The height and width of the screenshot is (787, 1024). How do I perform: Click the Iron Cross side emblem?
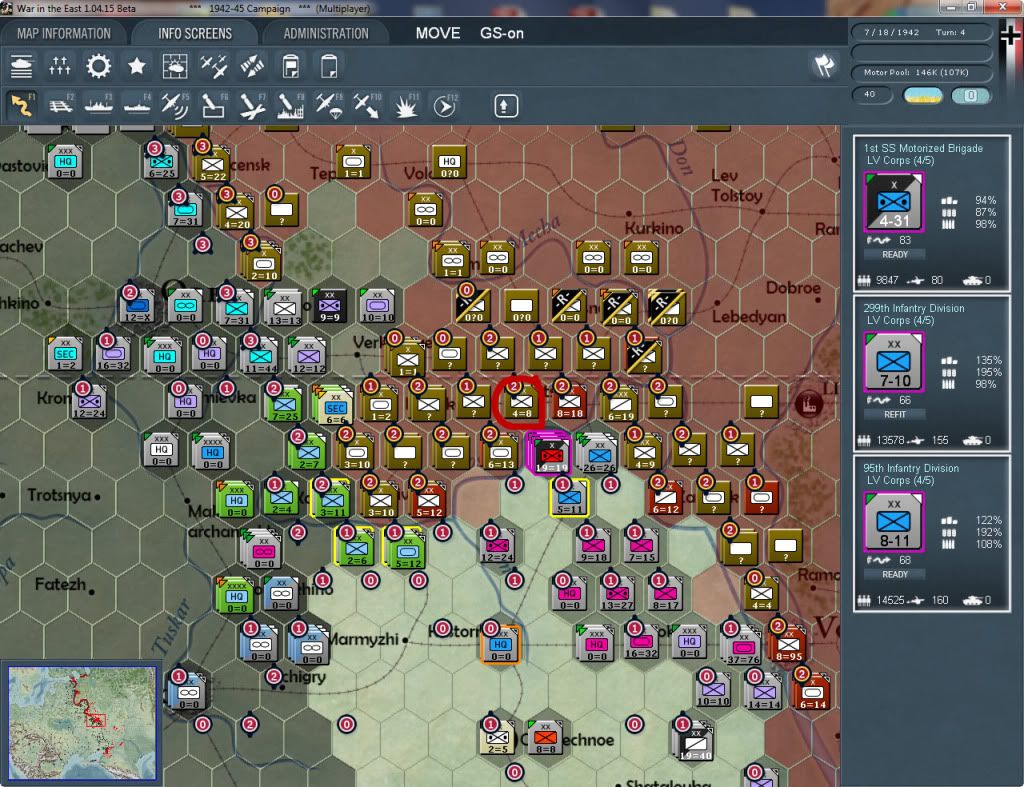pos(1010,34)
